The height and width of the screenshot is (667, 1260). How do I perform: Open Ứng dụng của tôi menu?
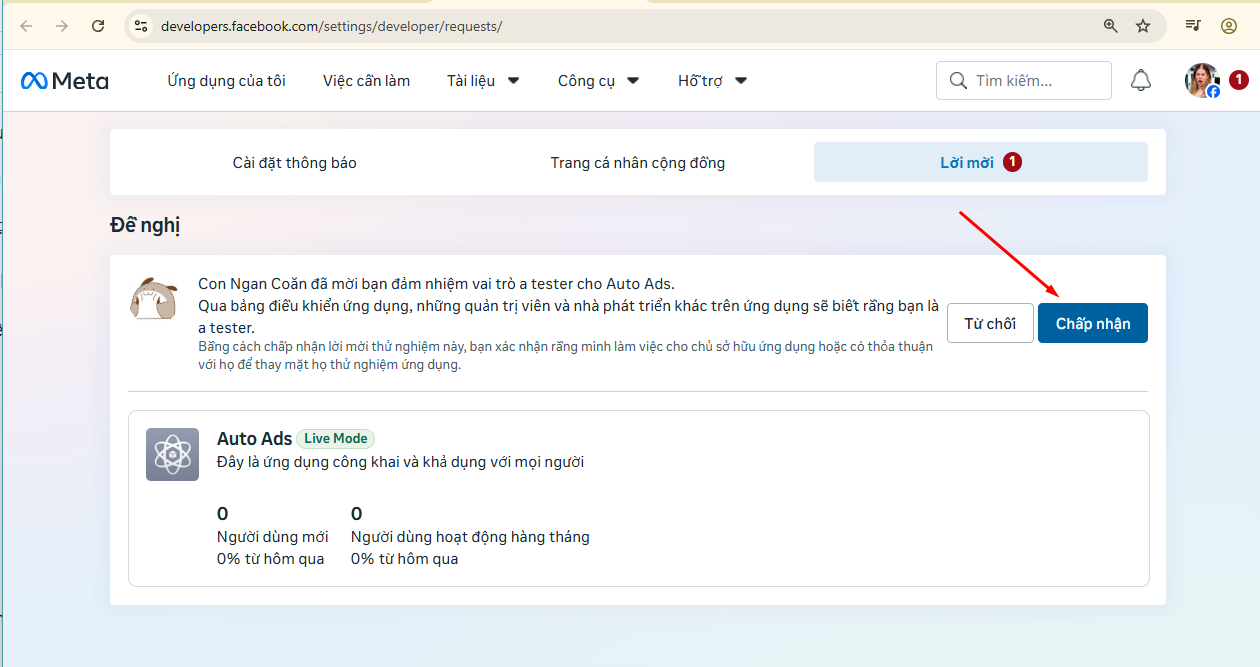pos(227,81)
